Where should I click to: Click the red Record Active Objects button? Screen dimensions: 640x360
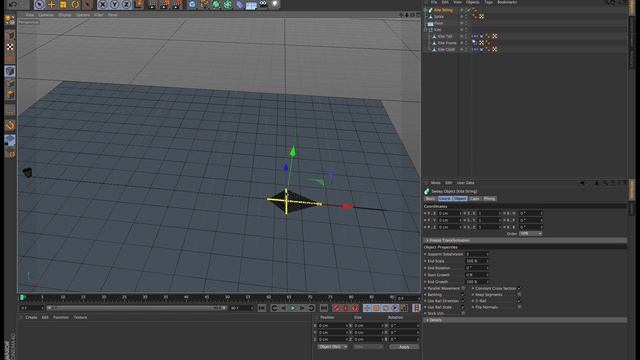(336, 308)
